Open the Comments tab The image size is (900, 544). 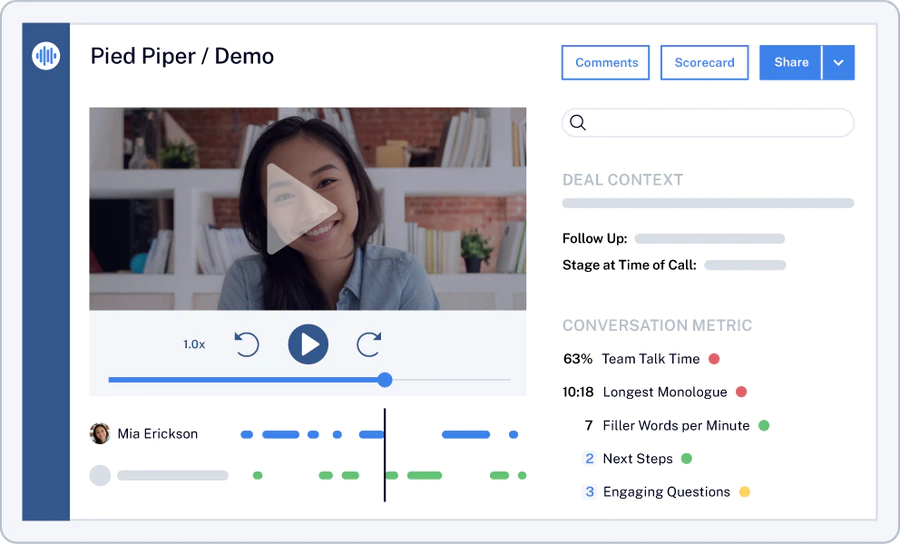pyautogui.click(x=606, y=63)
